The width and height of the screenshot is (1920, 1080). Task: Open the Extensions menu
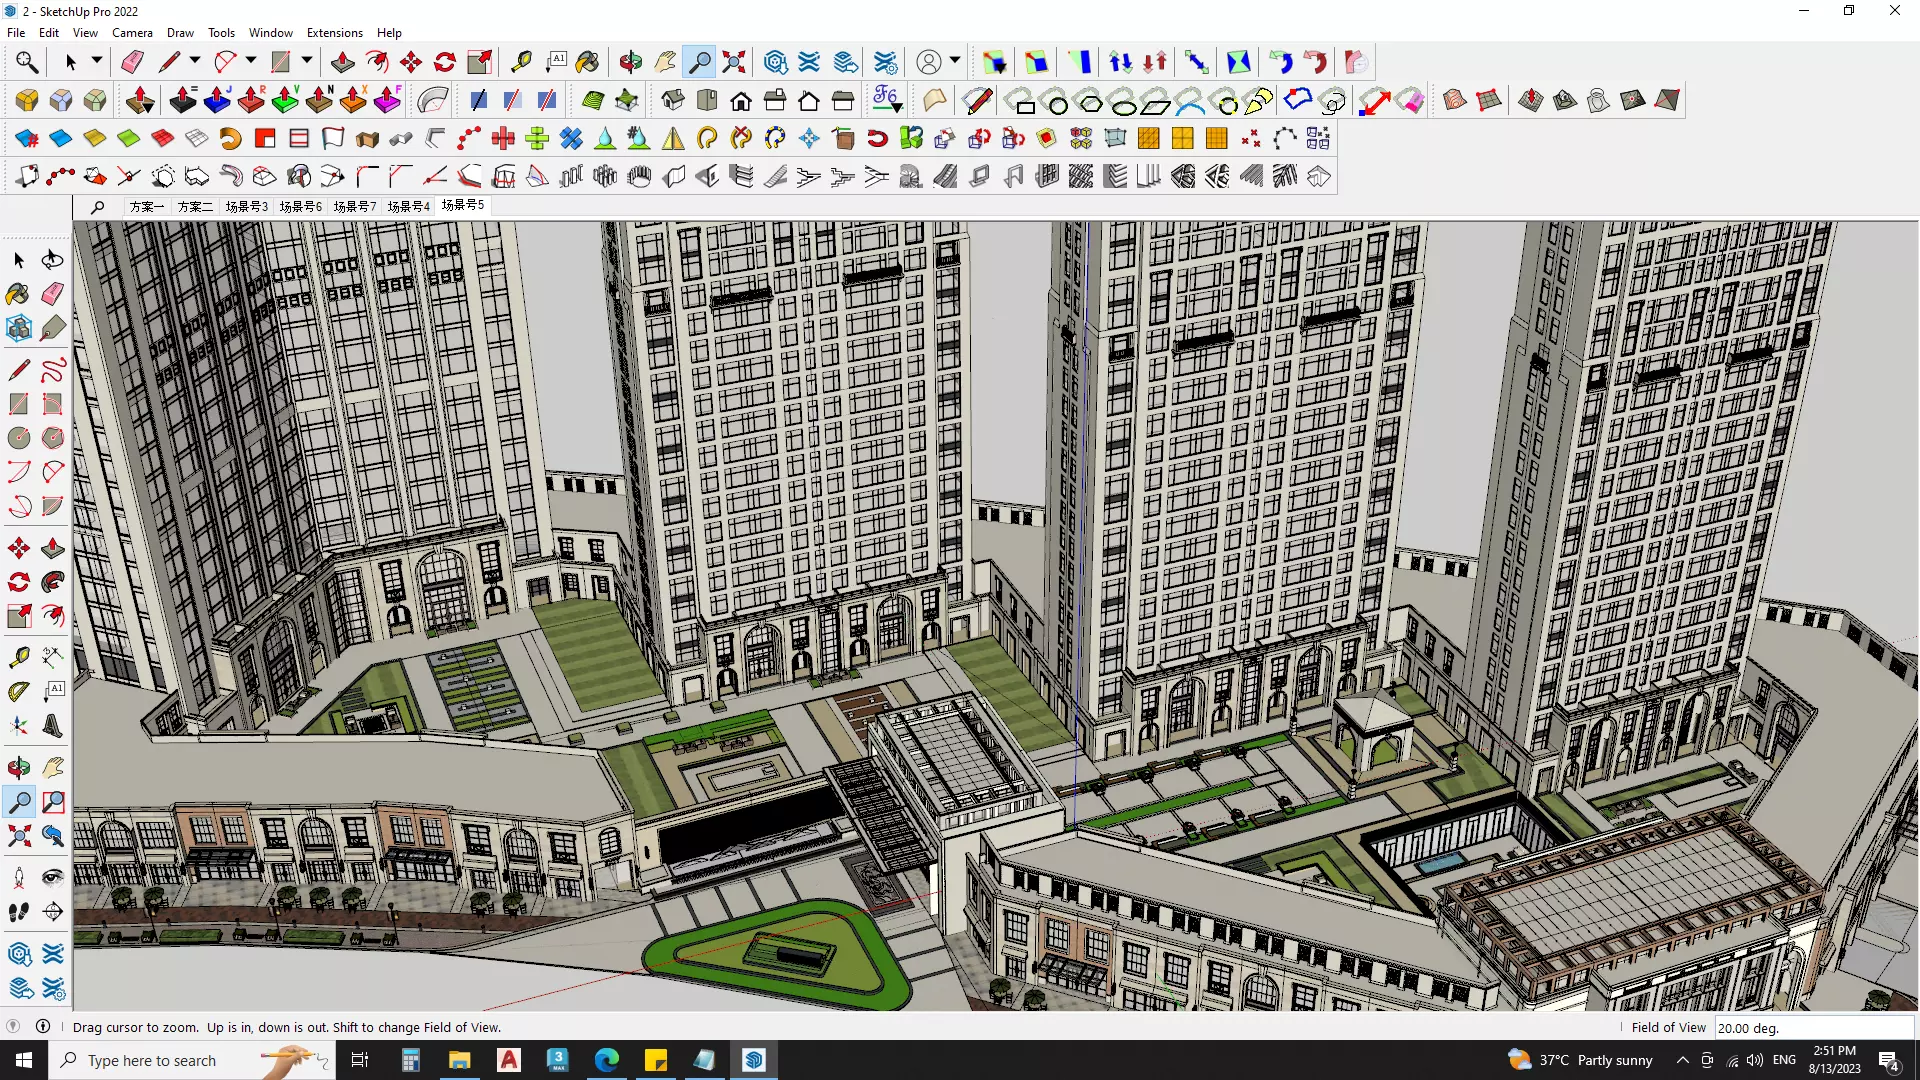pos(335,33)
